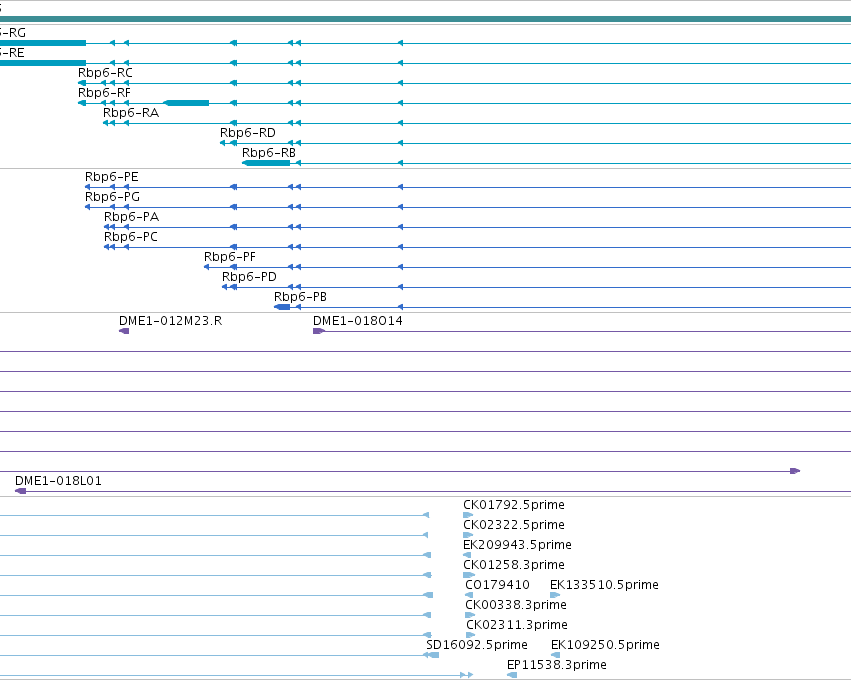
Task: Select the EK133510.5prime EST label
Action: [x=604, y=585]
